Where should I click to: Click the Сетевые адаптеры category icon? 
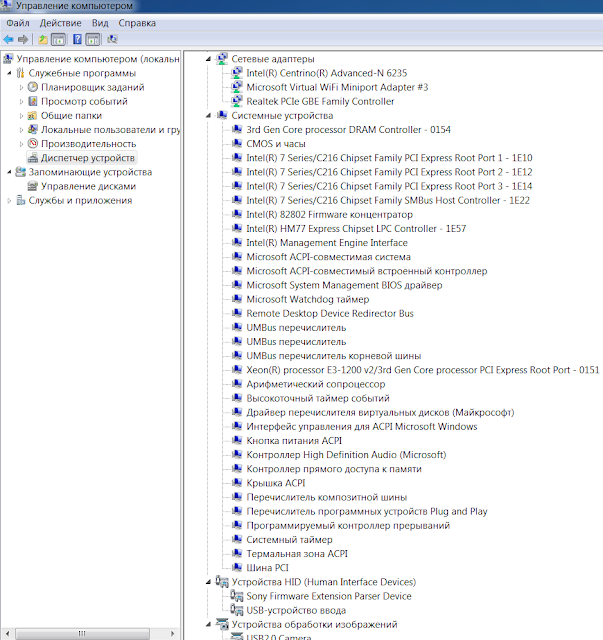coord(222,59)
